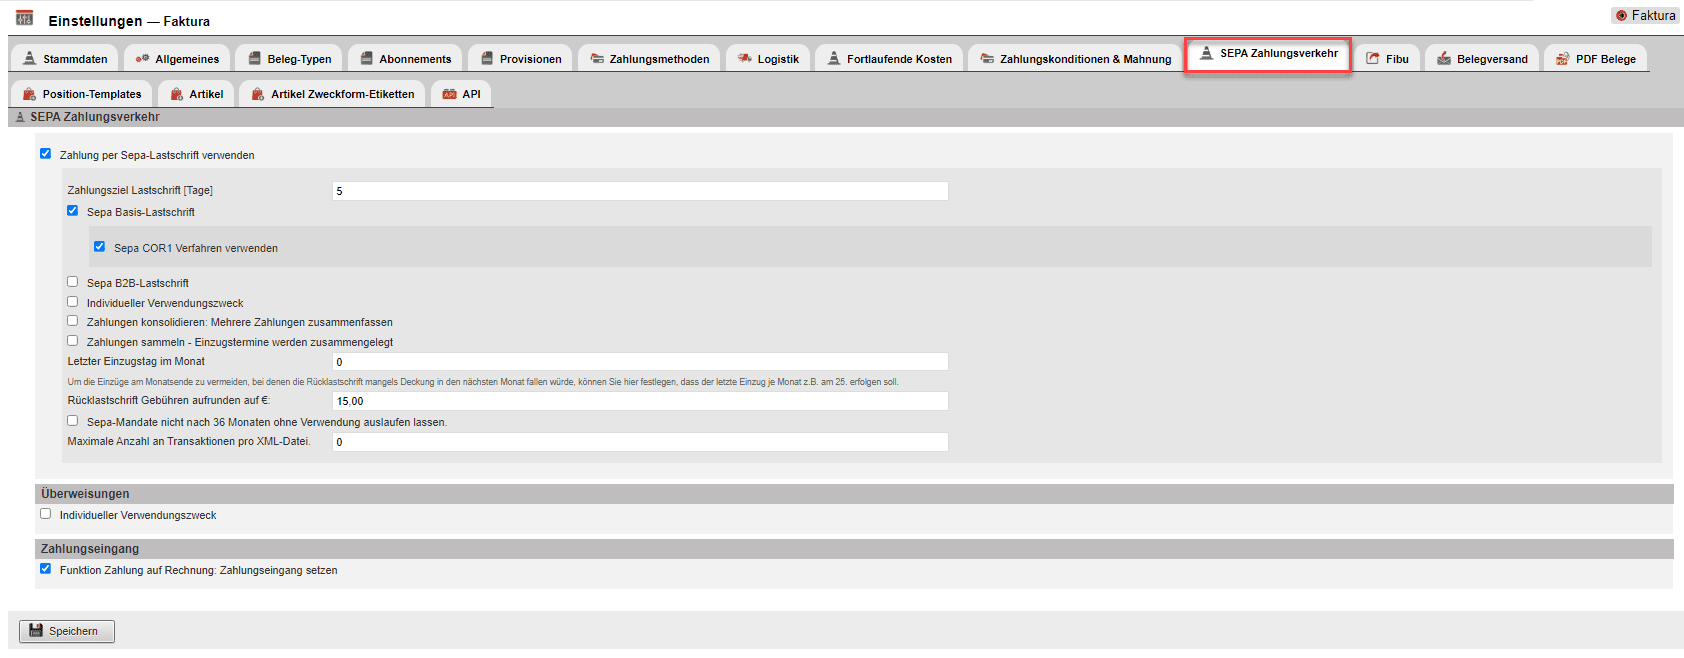Open the Position-Templates tab
Viewport: 1684px width, 658px height.
82,94
